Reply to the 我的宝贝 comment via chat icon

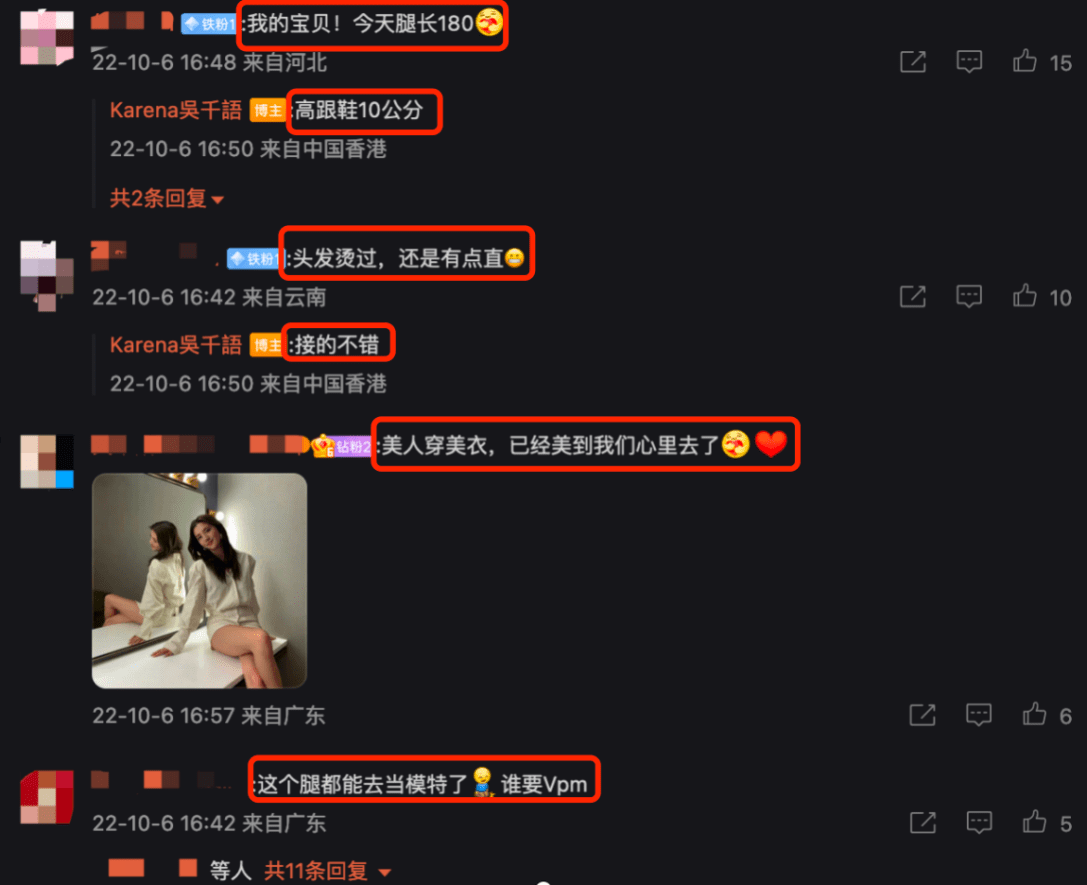click(x=969, y=62)
